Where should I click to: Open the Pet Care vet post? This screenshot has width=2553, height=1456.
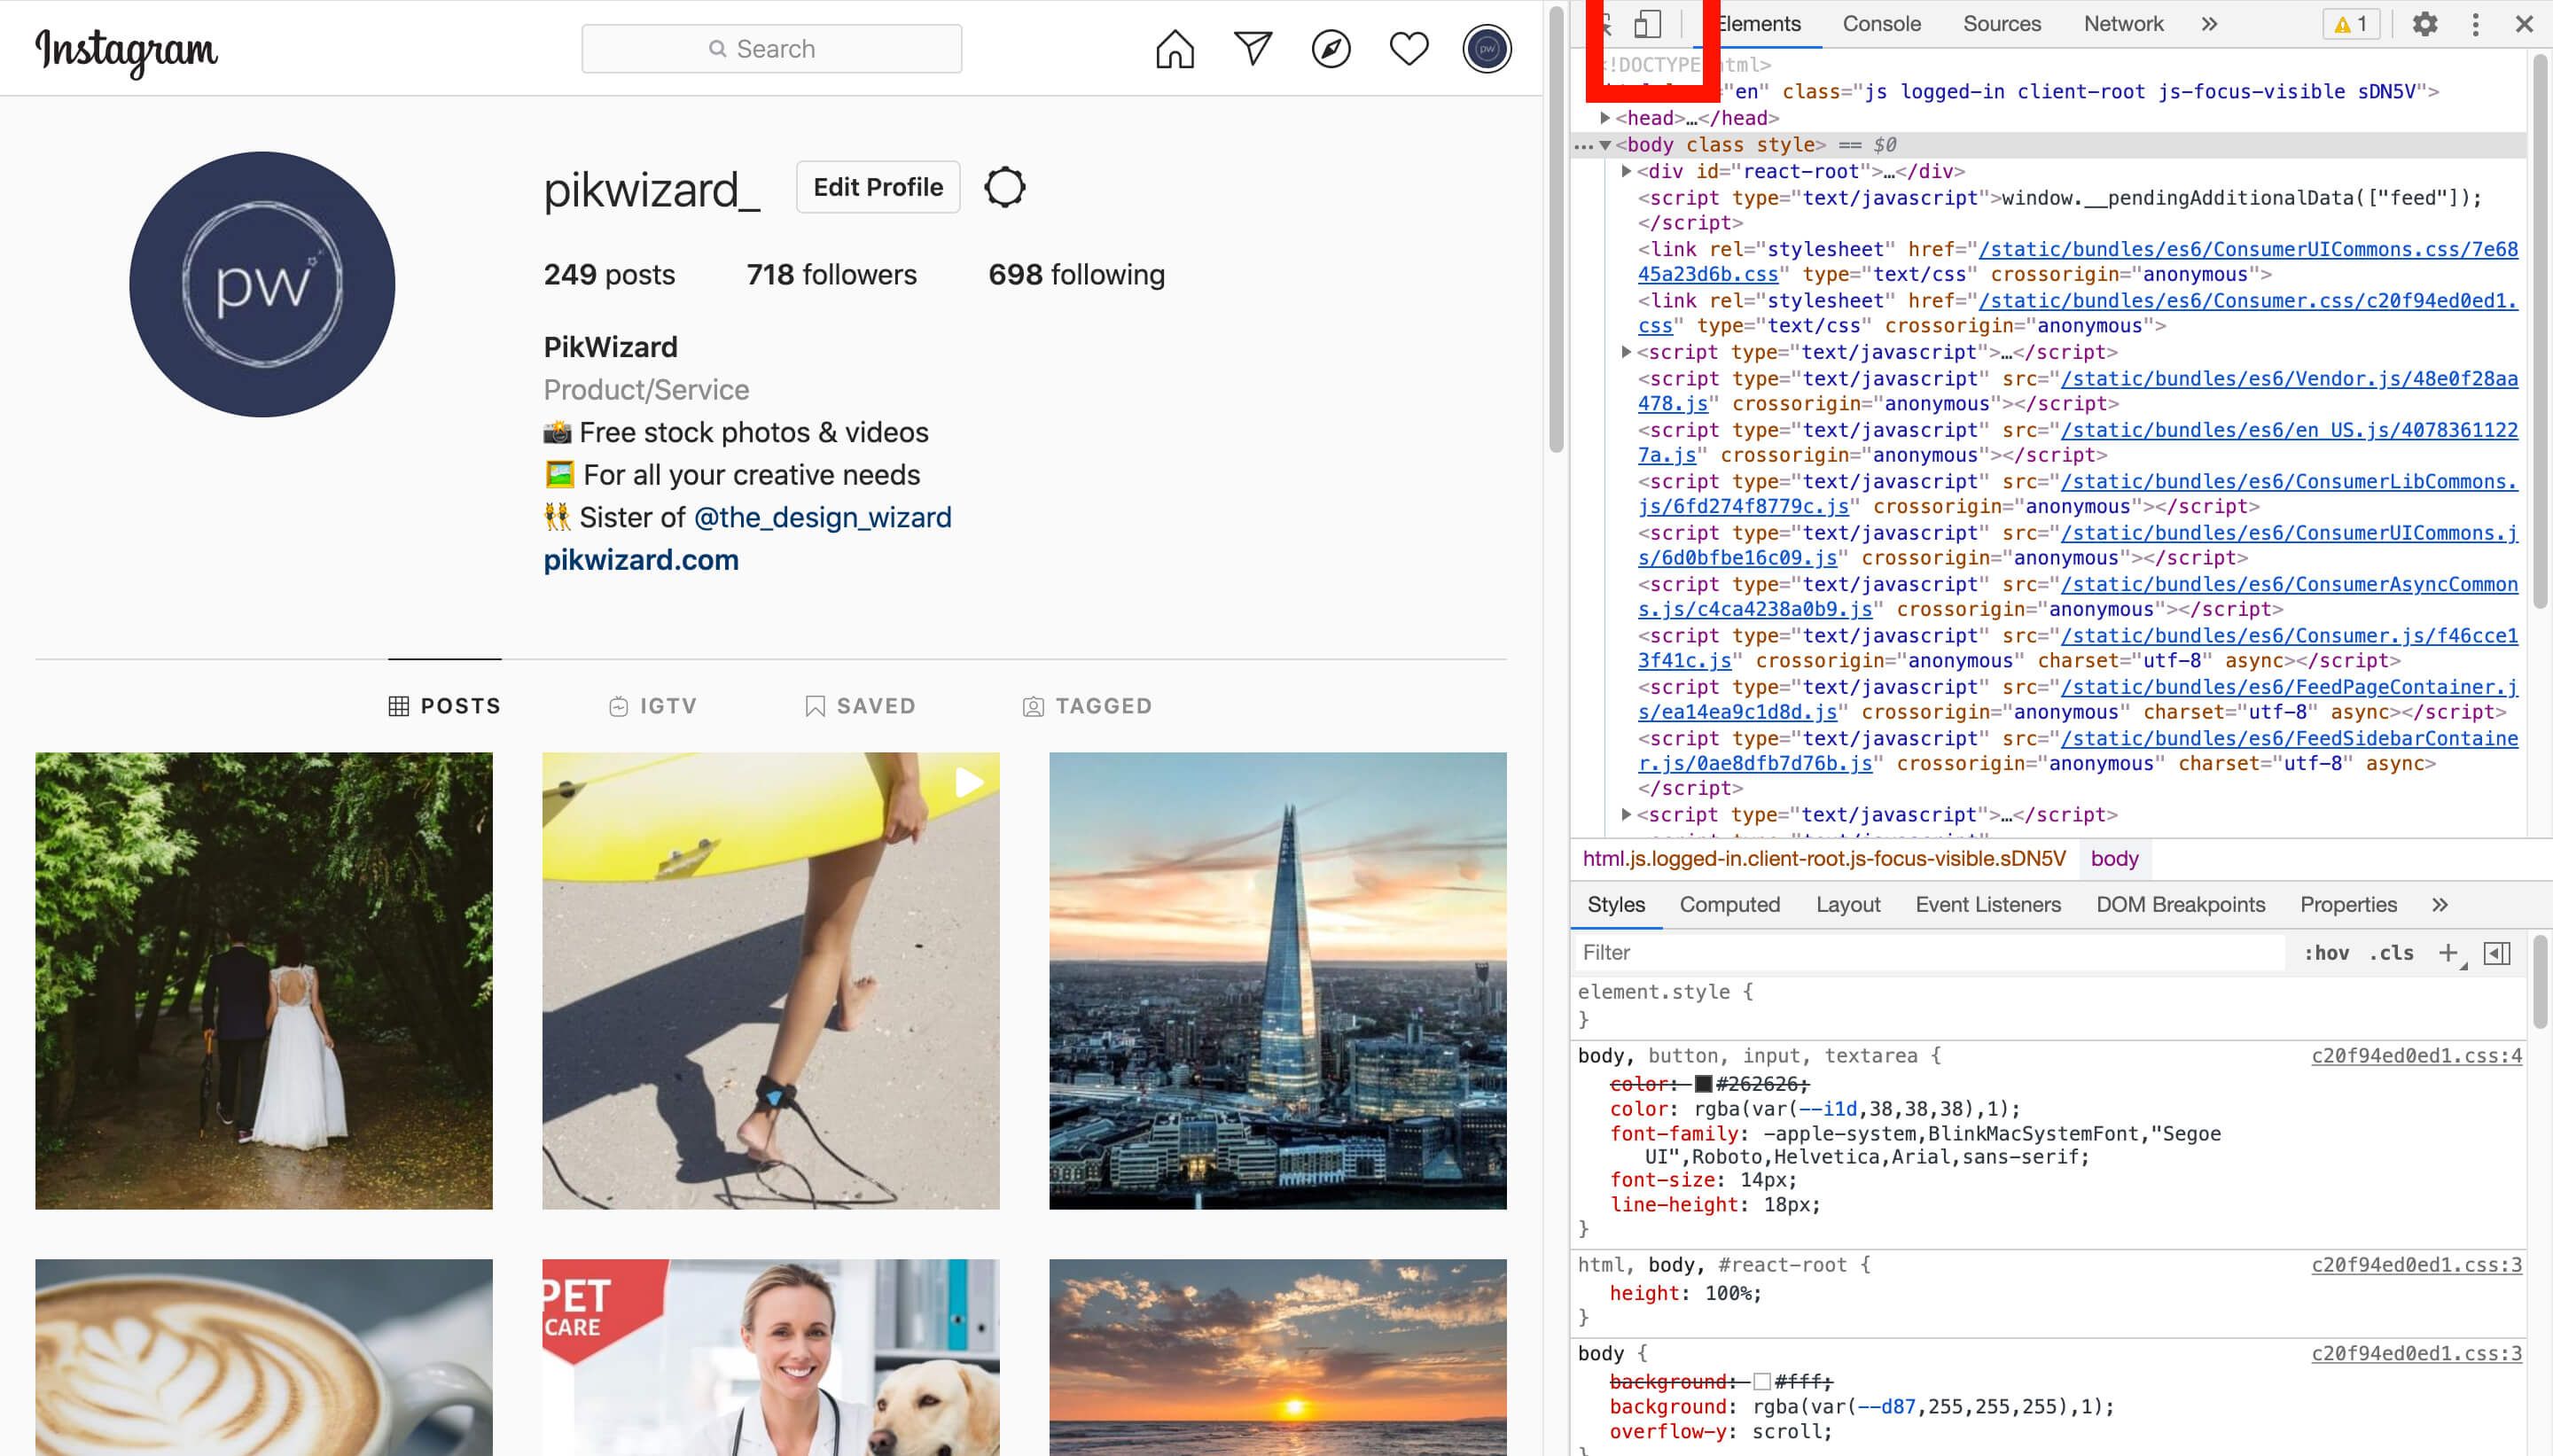pos(771,1357)
